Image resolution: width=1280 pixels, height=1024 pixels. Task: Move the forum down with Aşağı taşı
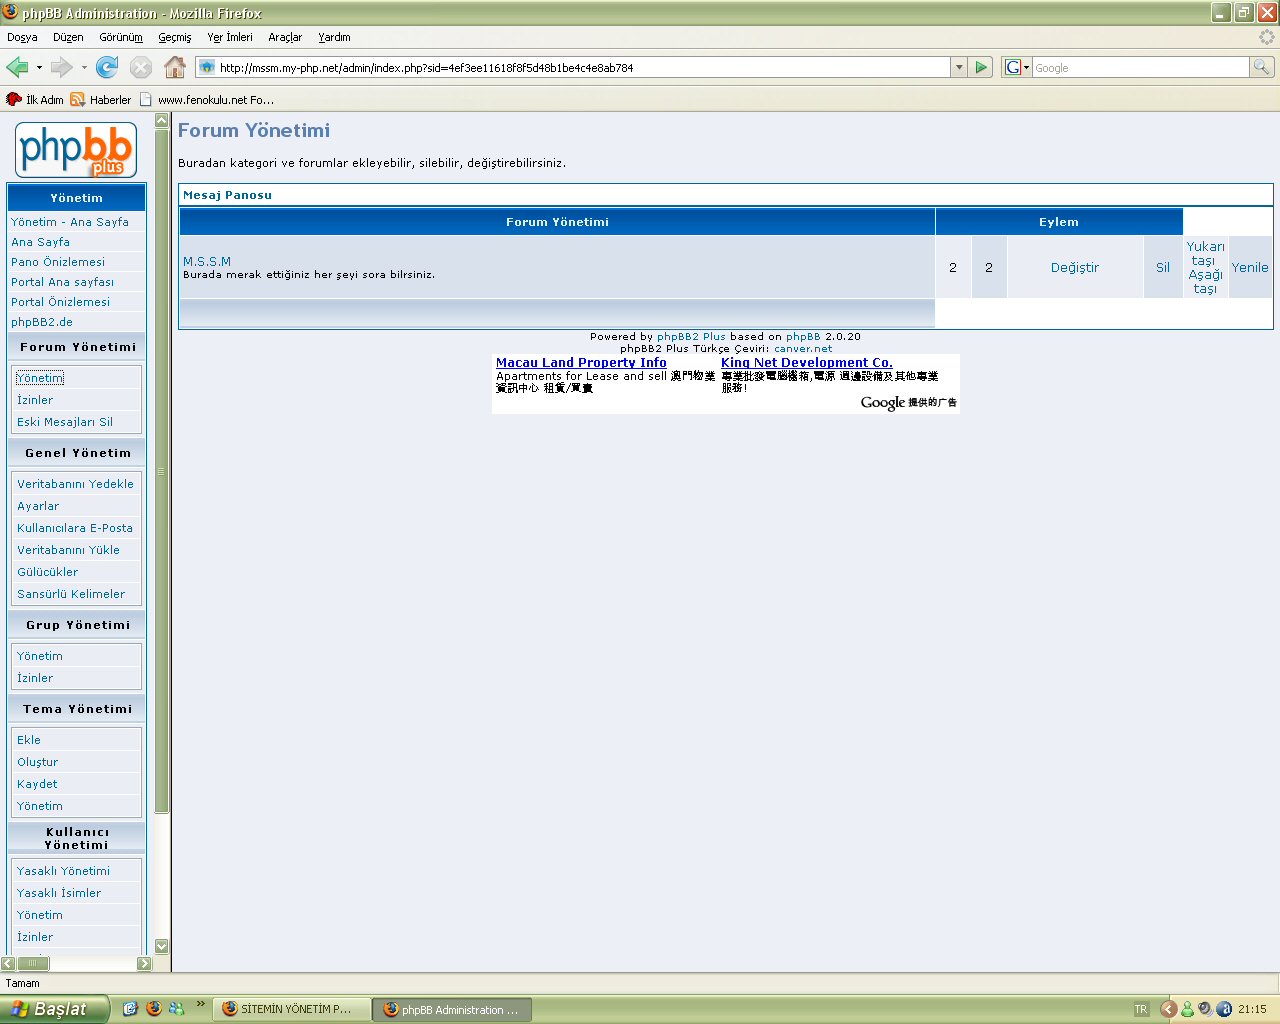click(1205, 281)
